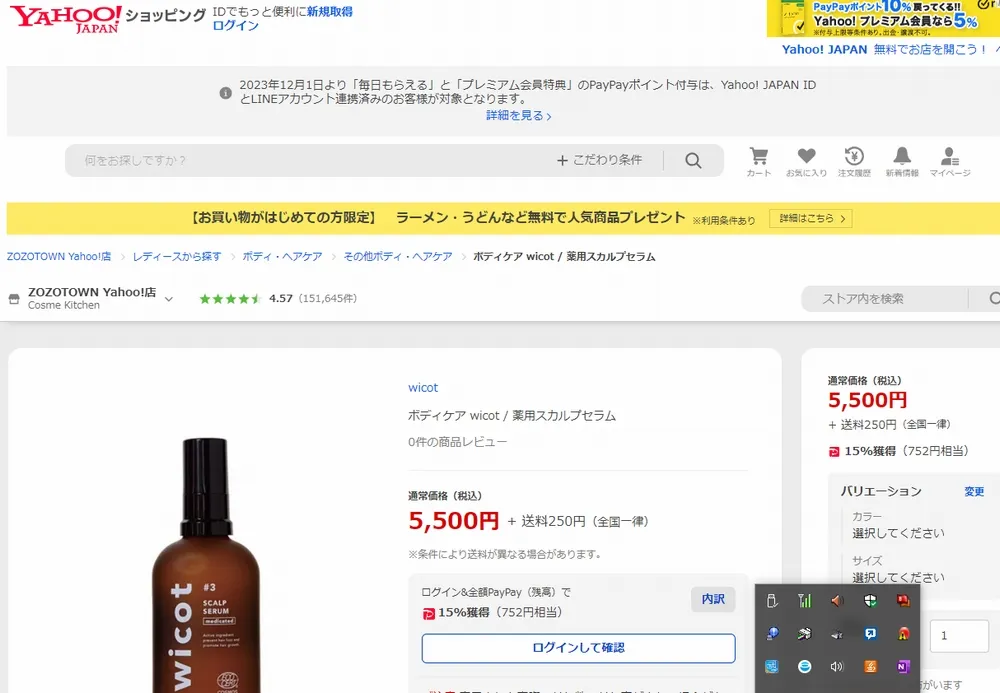
Task: Open the shopping cart icon
Action: click(758, 156)
